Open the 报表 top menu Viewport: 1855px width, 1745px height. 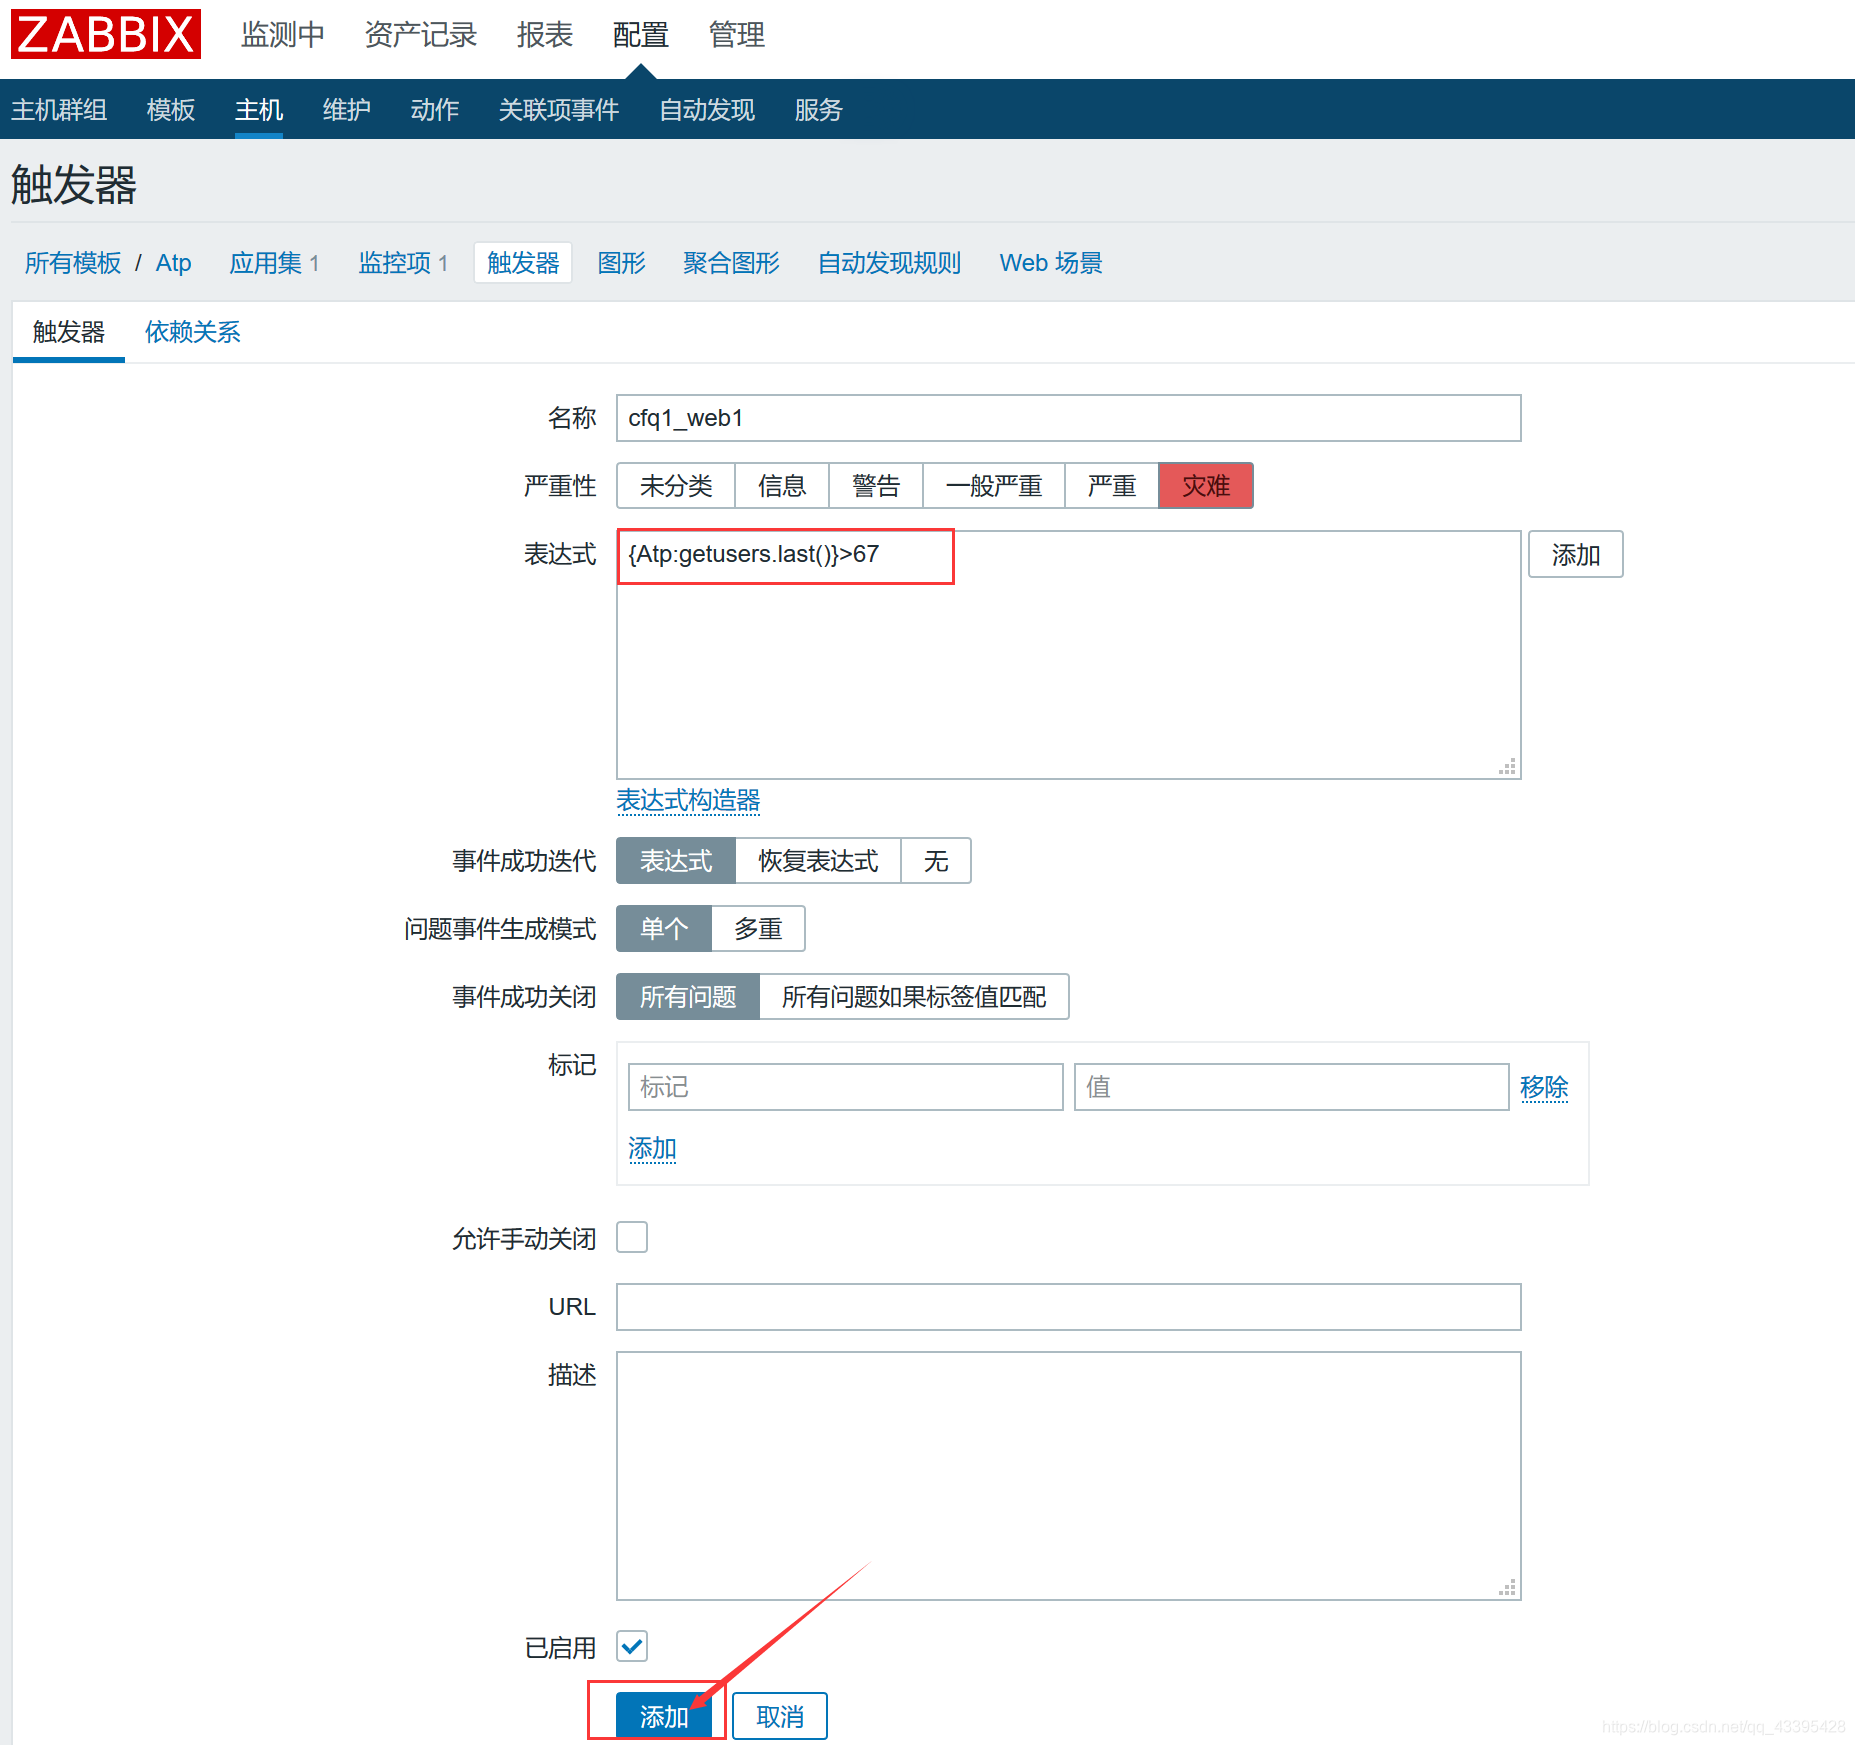click(545, 35)
